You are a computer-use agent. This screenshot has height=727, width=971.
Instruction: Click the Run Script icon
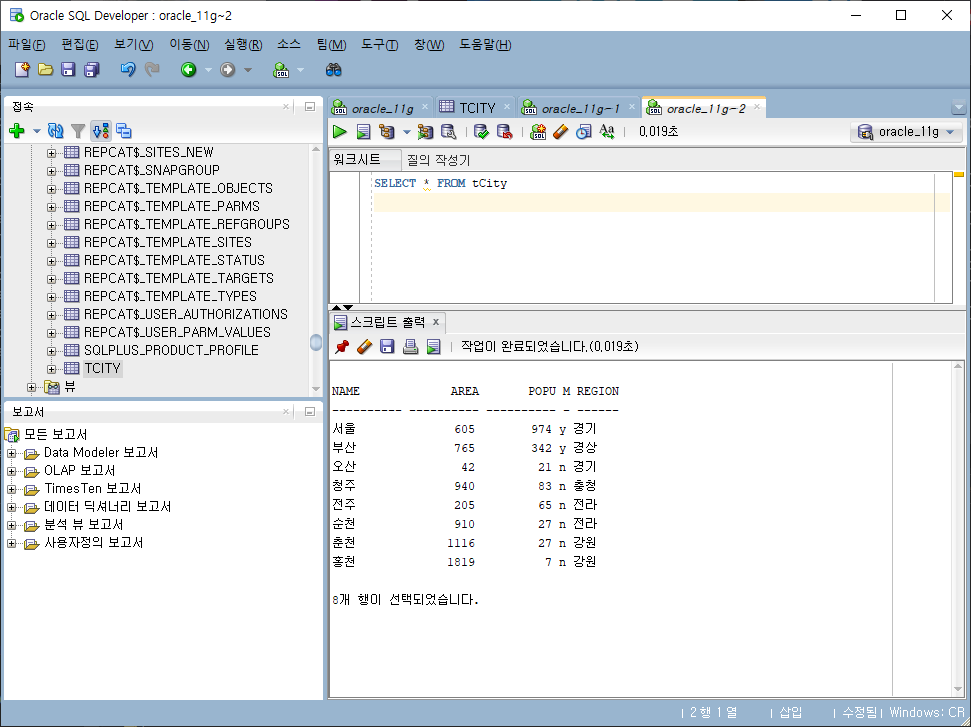[364, 131]
